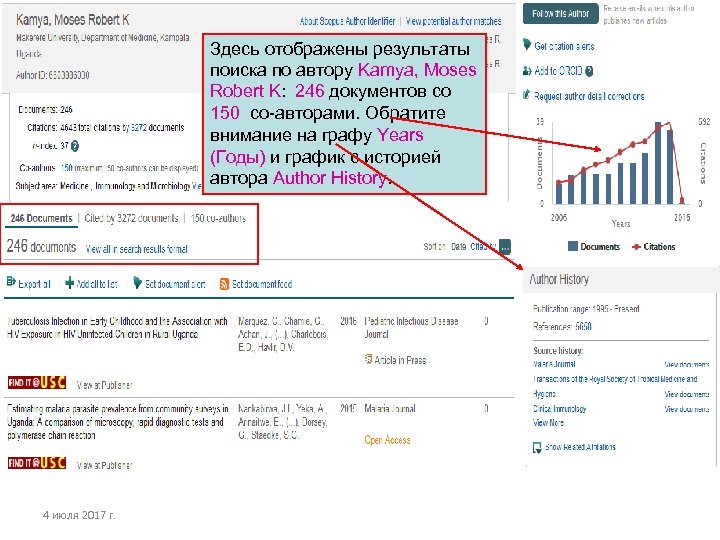Open Transactions of the Royal Society source link
The height and width of the screenshot is (540, 720).
point(615,386)
